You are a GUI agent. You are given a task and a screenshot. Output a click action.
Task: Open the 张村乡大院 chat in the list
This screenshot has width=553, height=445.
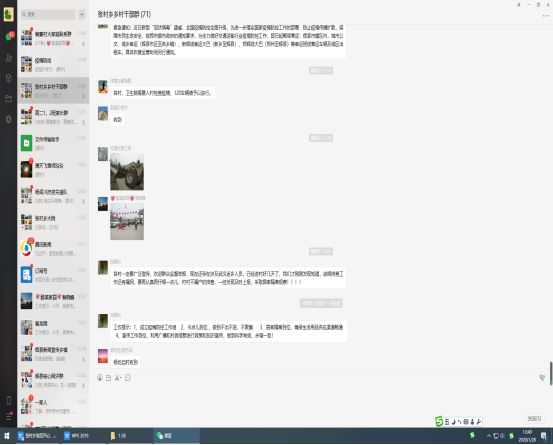(53, 222)
